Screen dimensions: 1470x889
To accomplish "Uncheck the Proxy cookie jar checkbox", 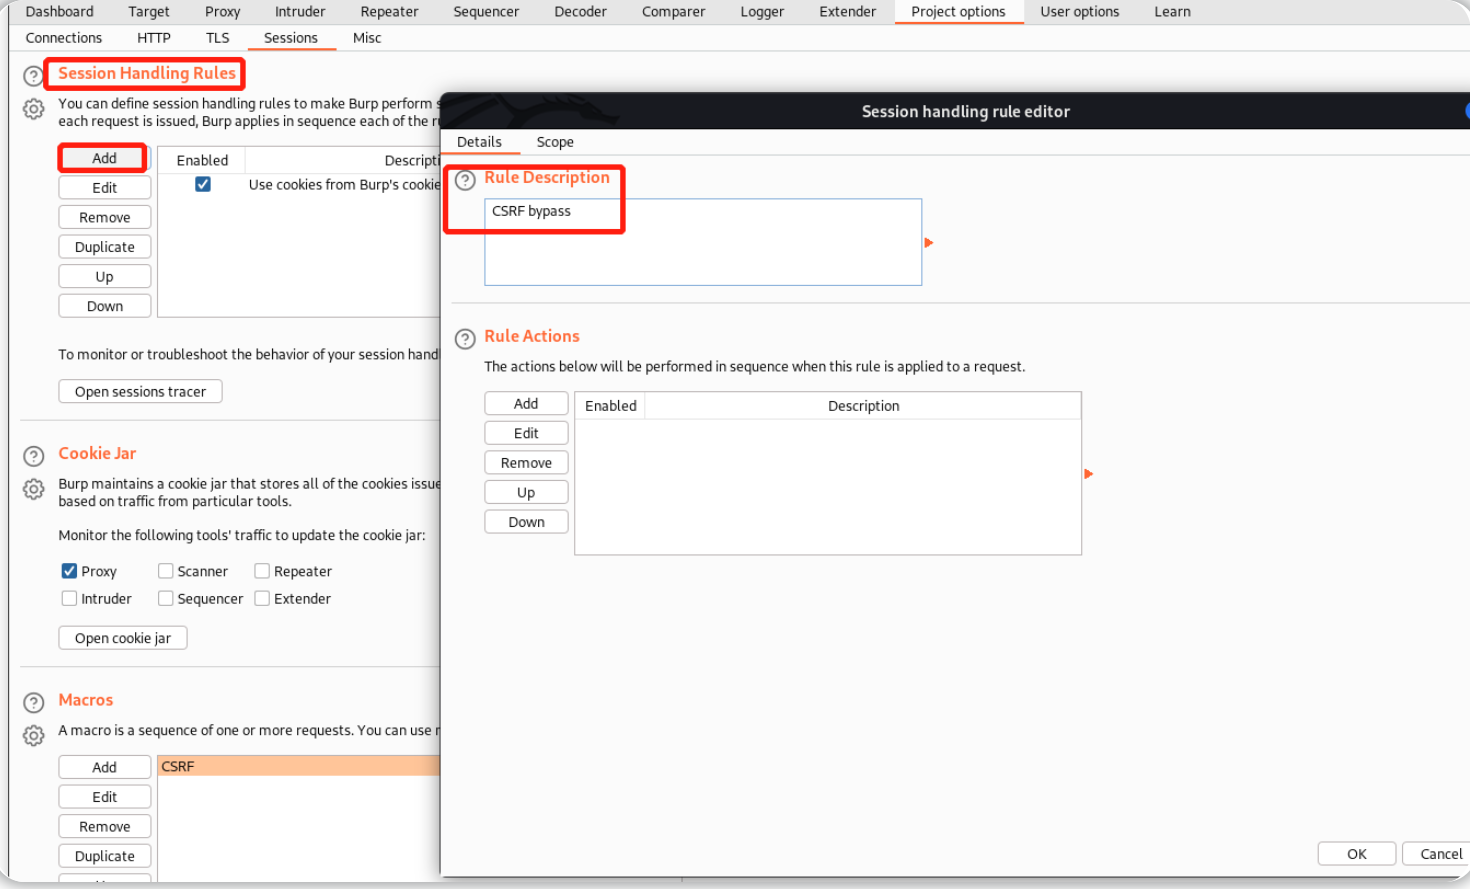I will click(x=69, y=571).
